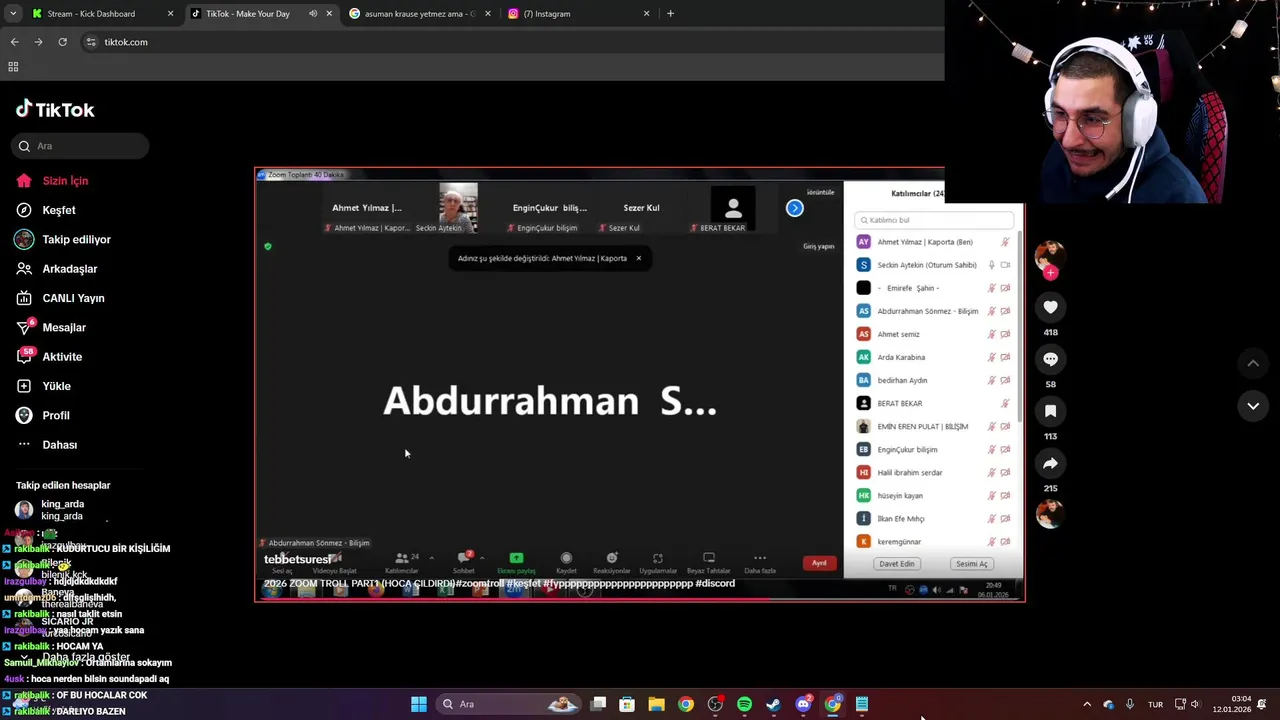Click the browser forward arrow

tap(38, 42)
